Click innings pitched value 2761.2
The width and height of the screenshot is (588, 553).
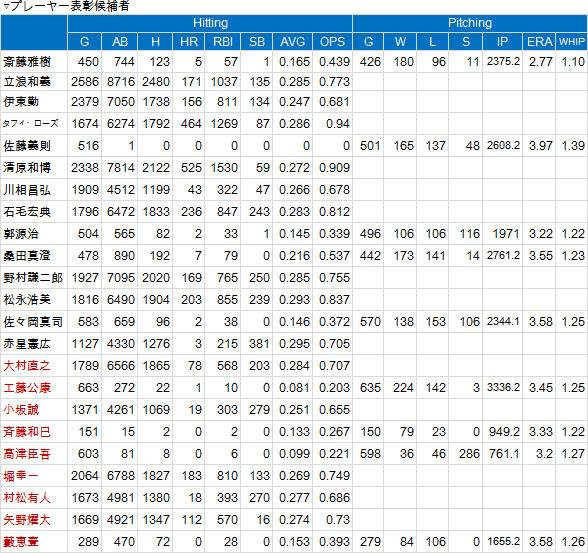[503, 256]
